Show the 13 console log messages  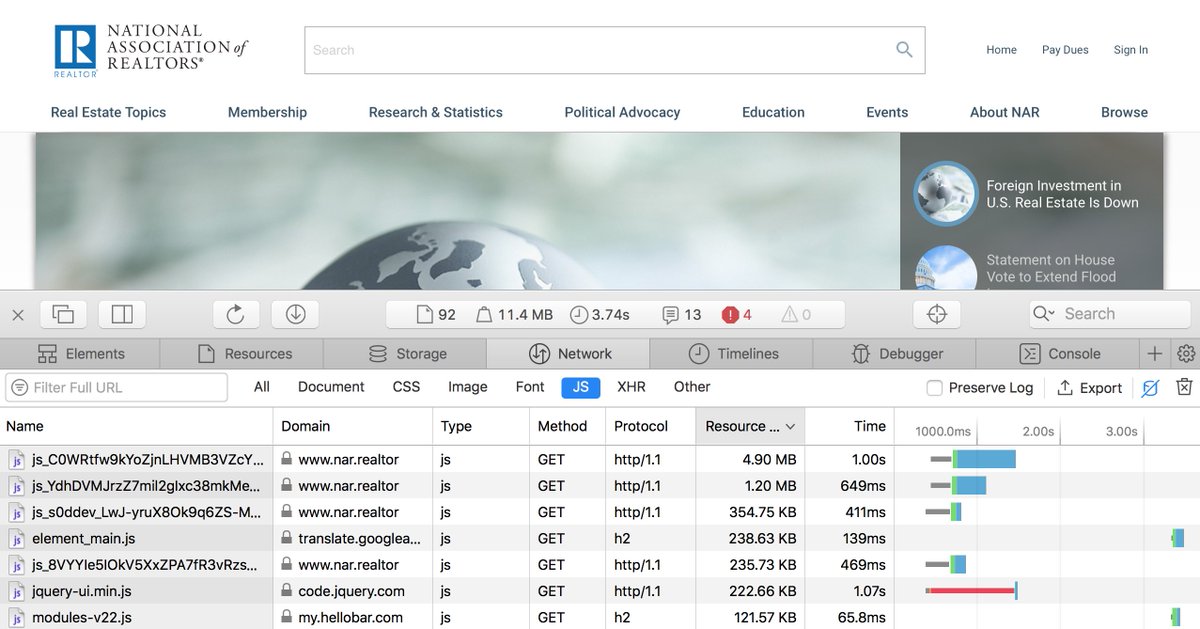pos(682,315)
